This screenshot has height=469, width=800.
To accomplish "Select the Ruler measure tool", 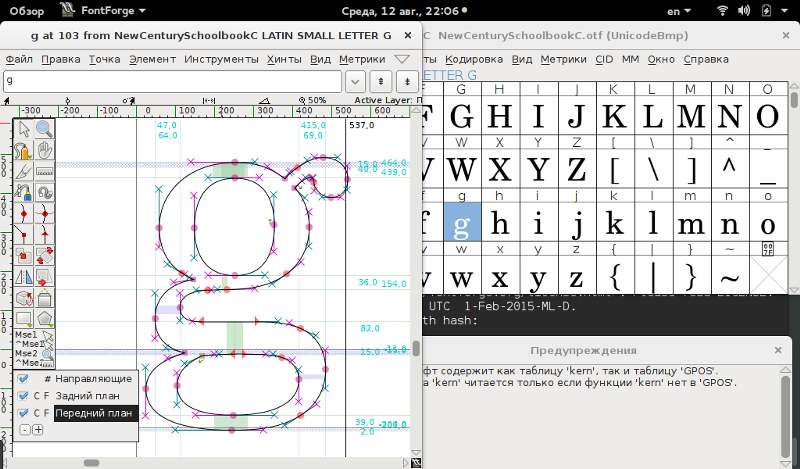I will [x=44, y=171].
